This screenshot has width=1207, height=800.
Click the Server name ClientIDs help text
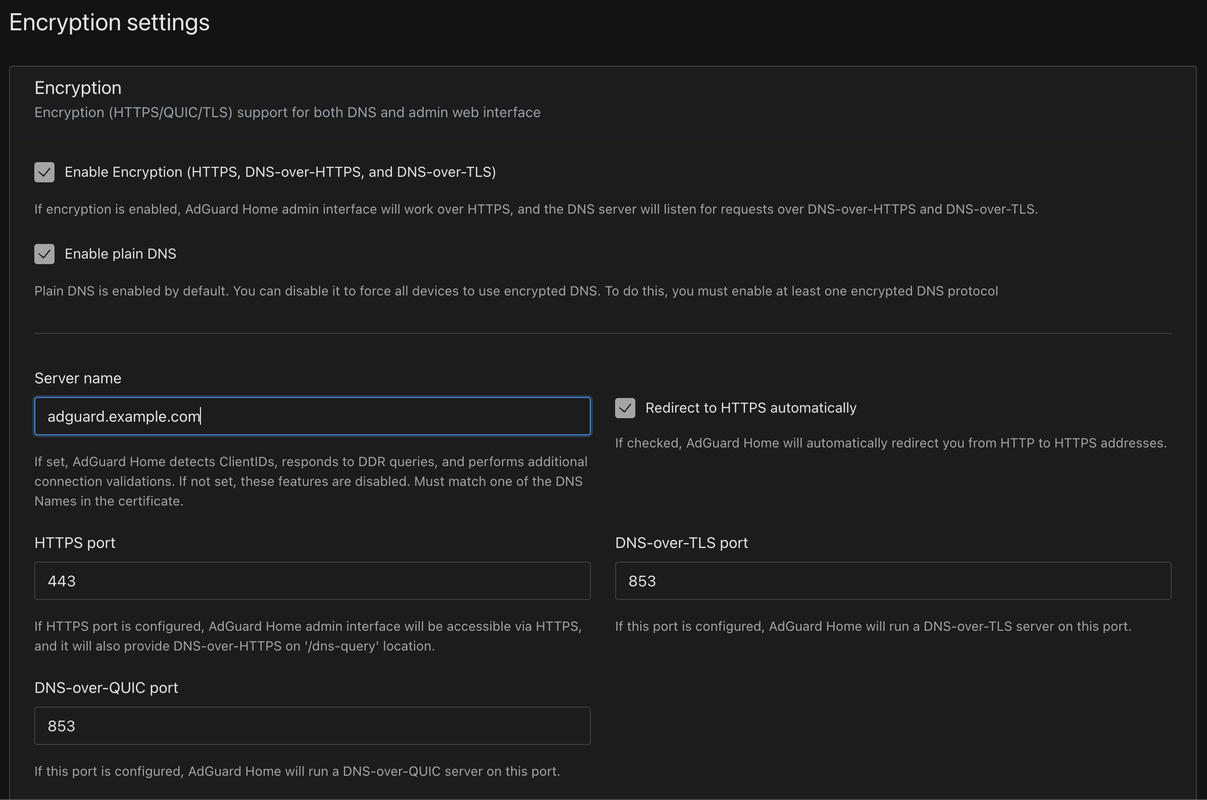[310, 481]
